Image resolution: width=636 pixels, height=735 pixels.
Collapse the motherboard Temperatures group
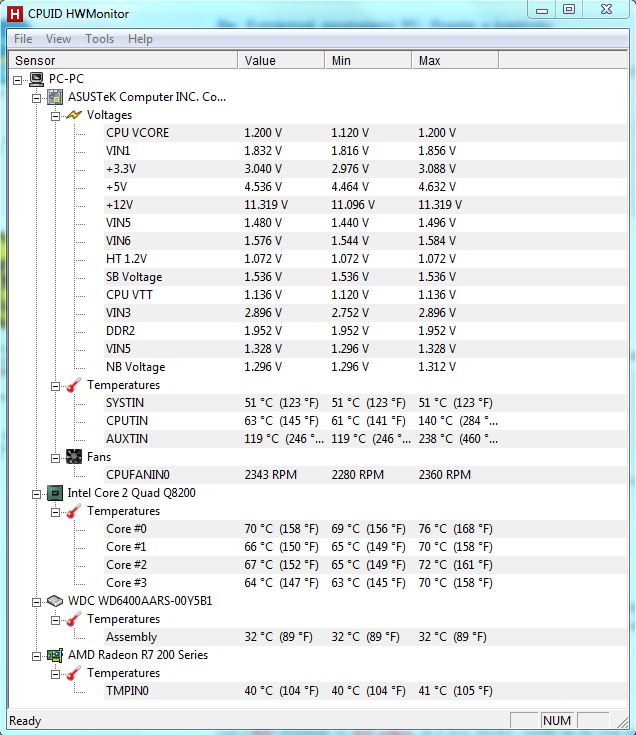[55, 386]
